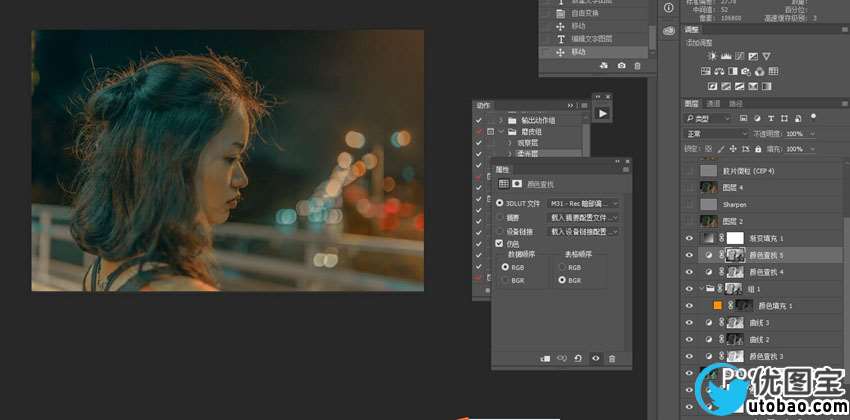This screenshot has width=850, height=420.
Task: Open the Info panel icon
Action: point(668,8)
